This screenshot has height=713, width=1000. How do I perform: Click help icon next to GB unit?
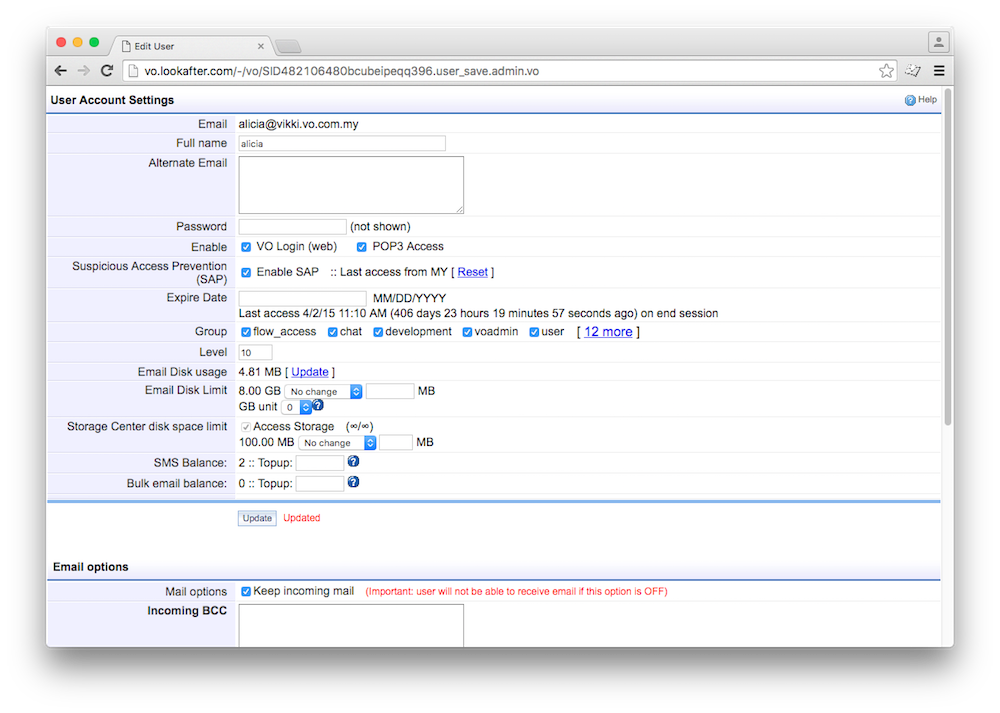[x=318, y=405]
